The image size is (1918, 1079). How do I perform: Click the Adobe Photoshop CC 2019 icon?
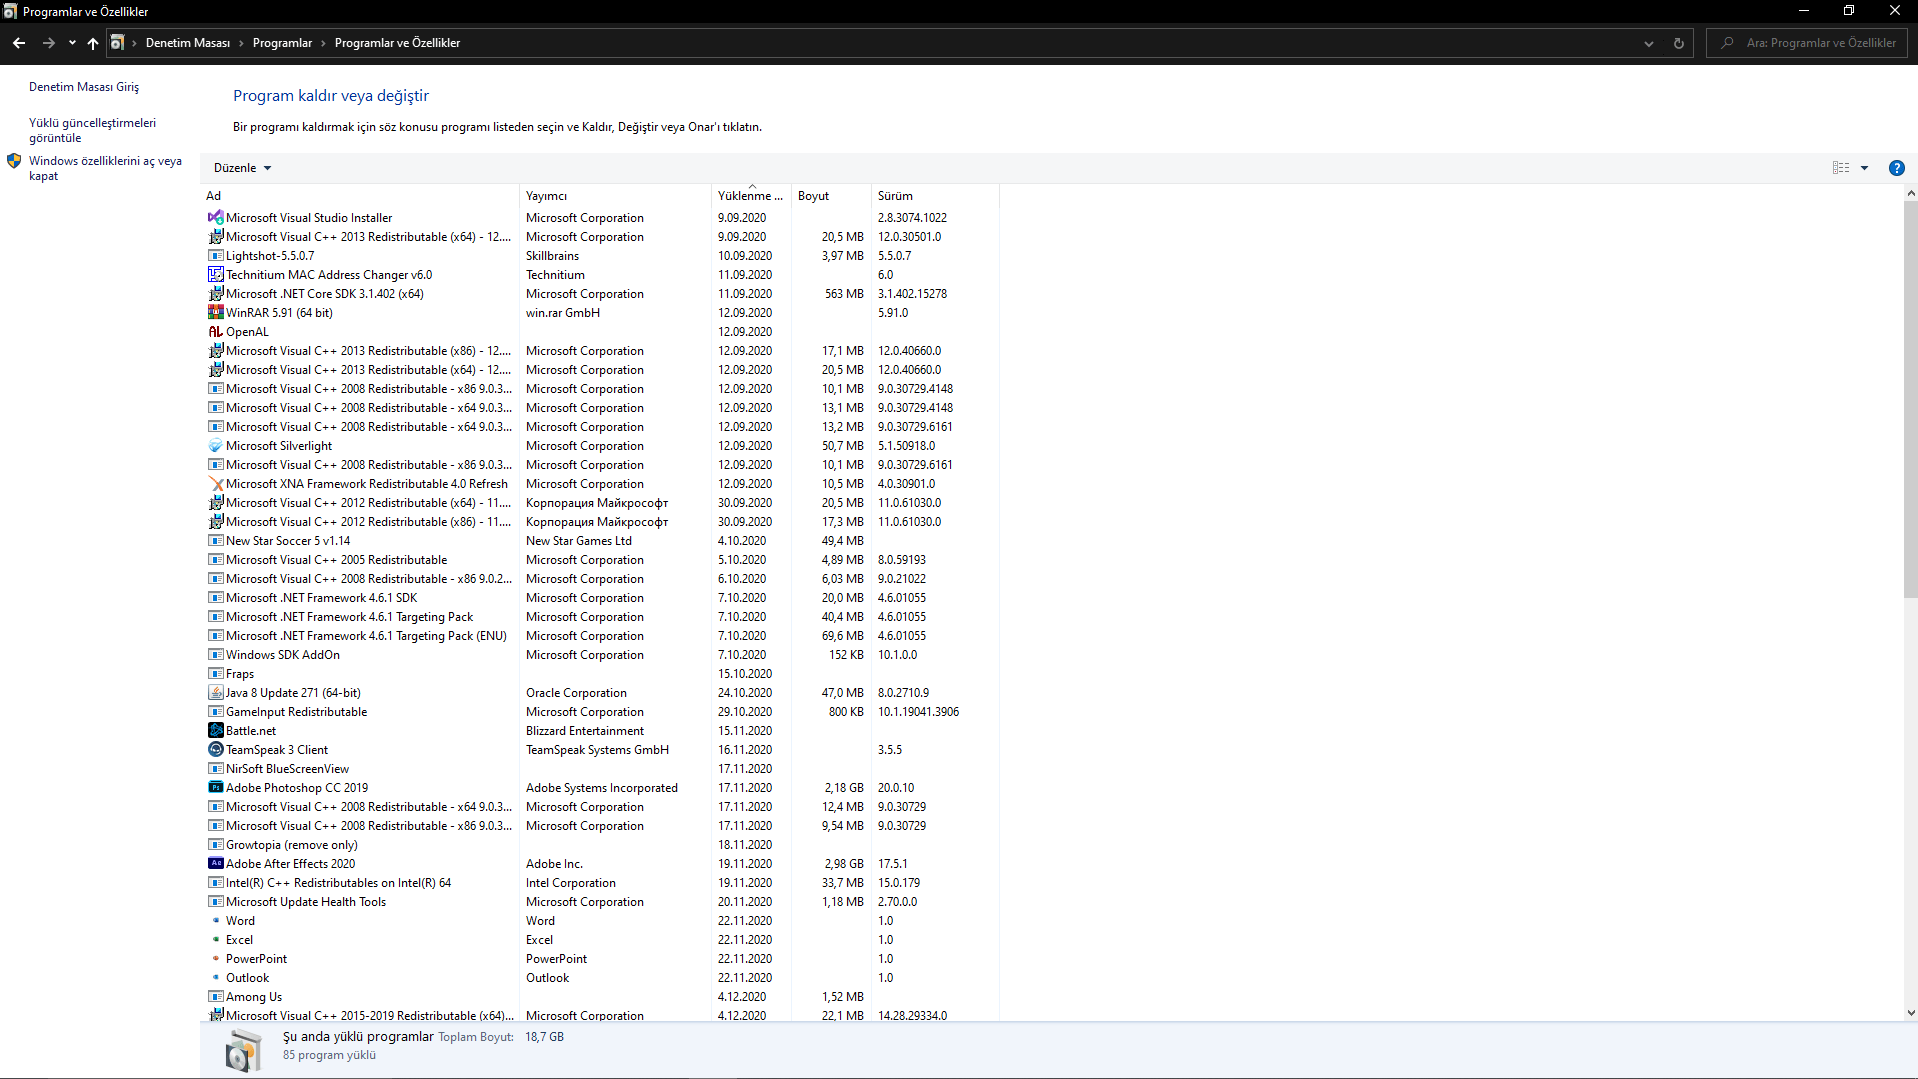click(215, 787)
